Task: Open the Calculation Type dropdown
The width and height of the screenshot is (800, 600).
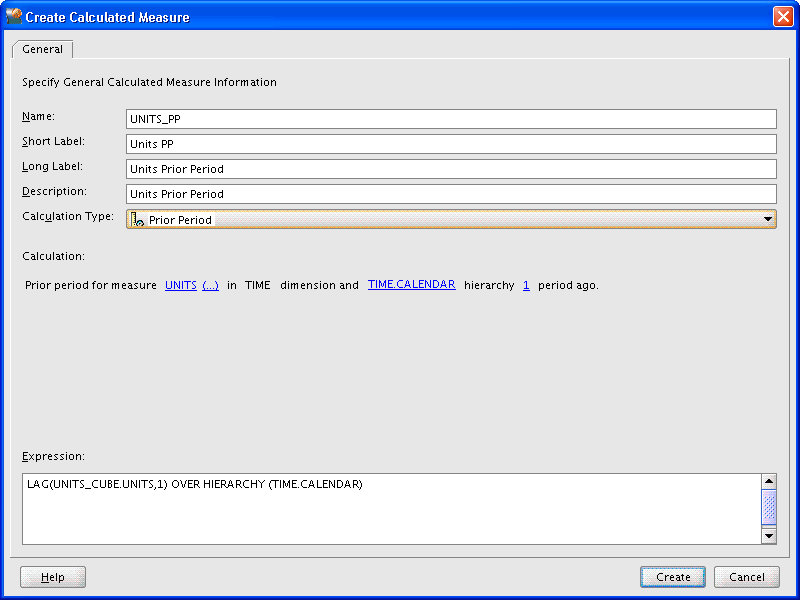Action: [x=450, y=218]
